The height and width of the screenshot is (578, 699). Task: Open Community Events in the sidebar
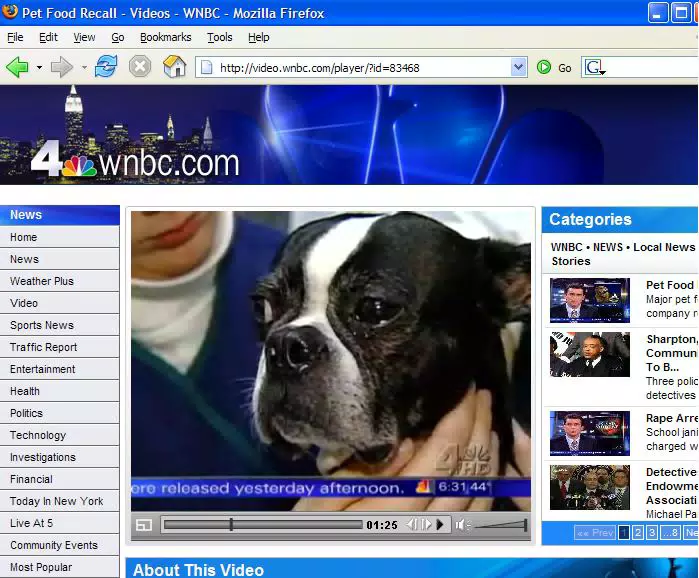[60, 545]
